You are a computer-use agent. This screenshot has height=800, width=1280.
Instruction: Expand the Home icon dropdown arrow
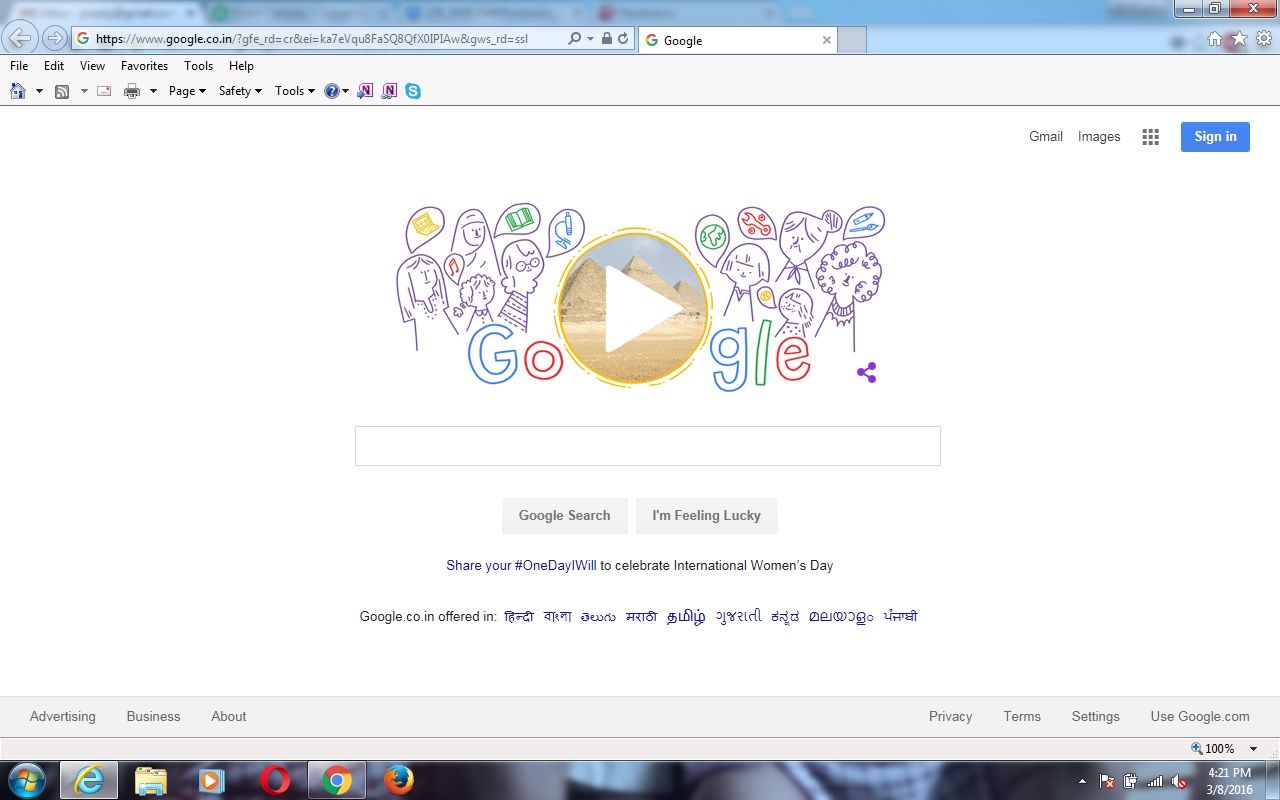pos(40,91)
